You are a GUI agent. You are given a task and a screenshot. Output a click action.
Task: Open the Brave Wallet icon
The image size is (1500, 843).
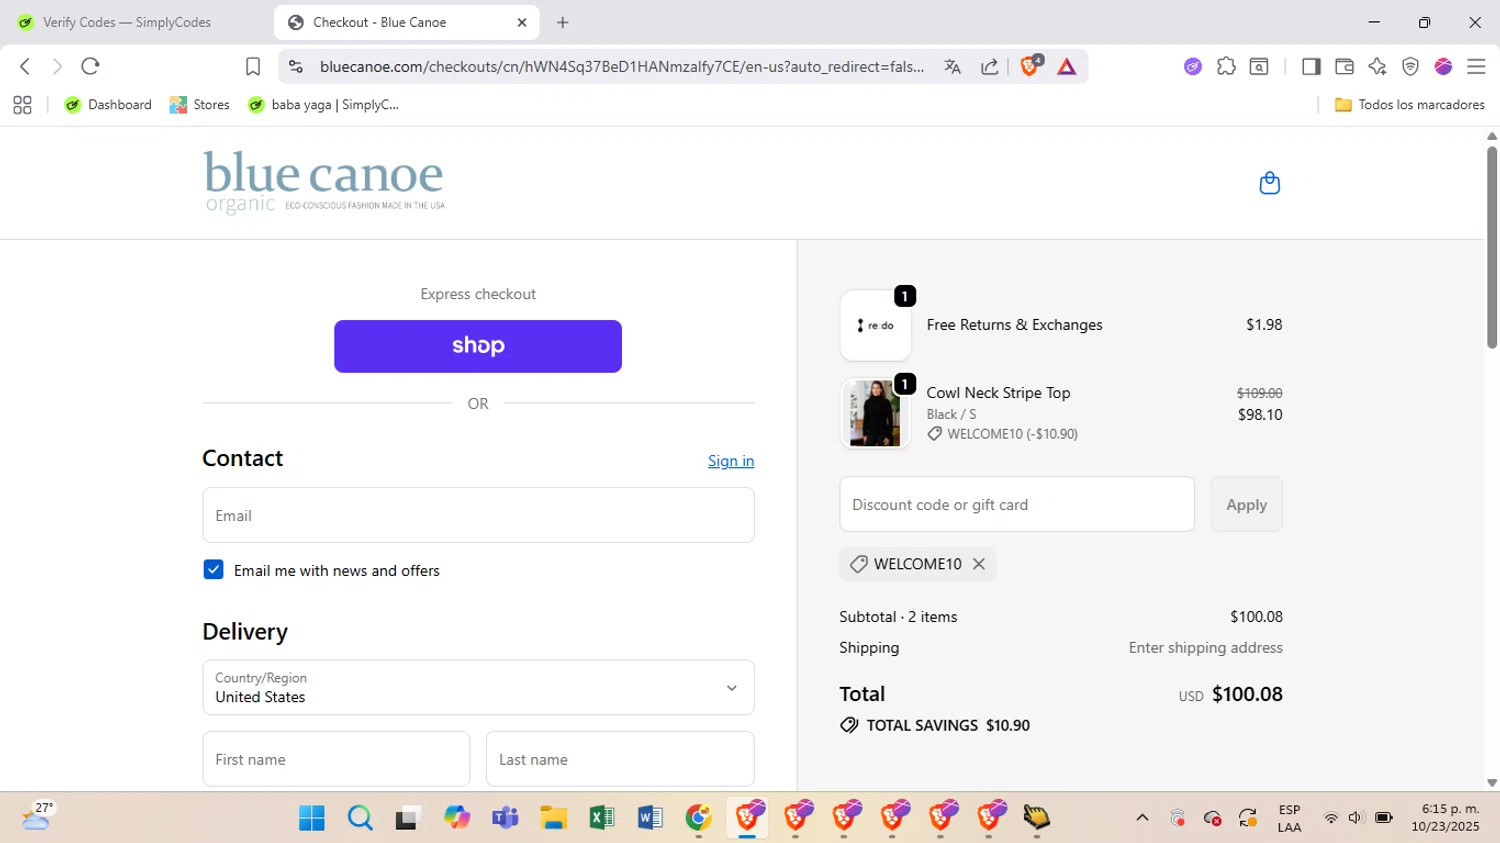pyautogui.click(x=1344, y=66)
